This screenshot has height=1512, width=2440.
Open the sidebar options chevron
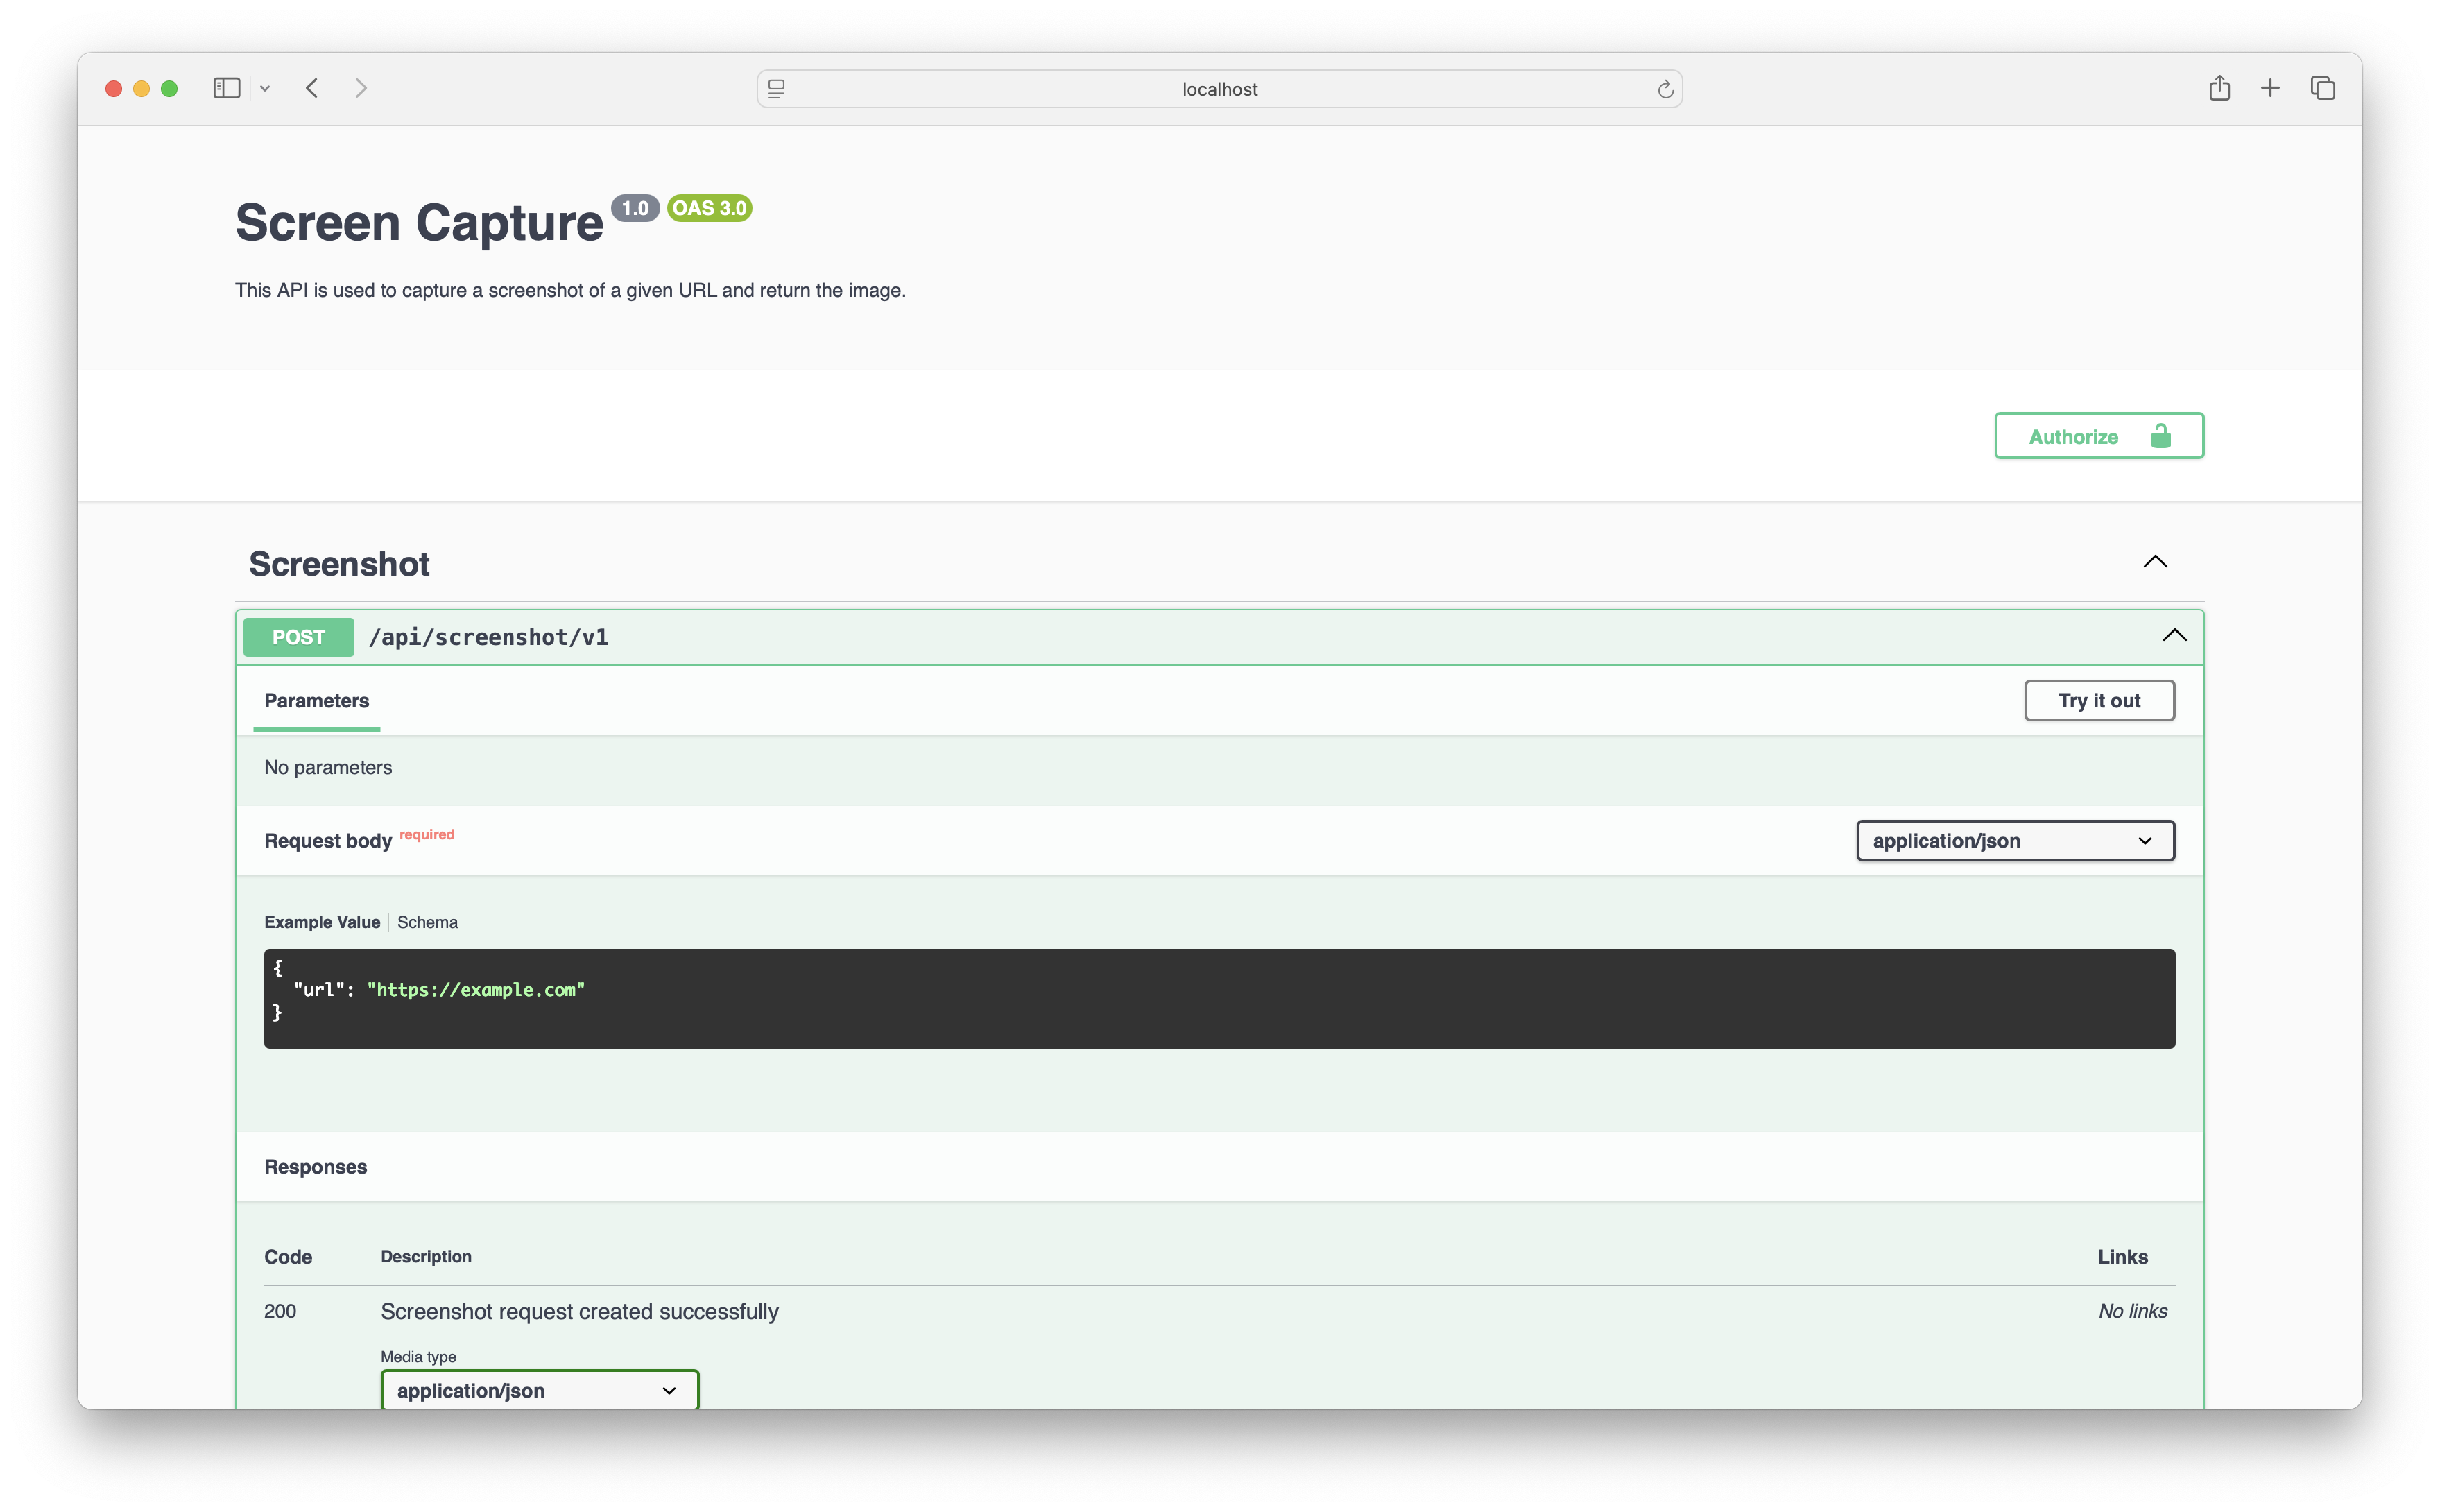click(265, 89)
